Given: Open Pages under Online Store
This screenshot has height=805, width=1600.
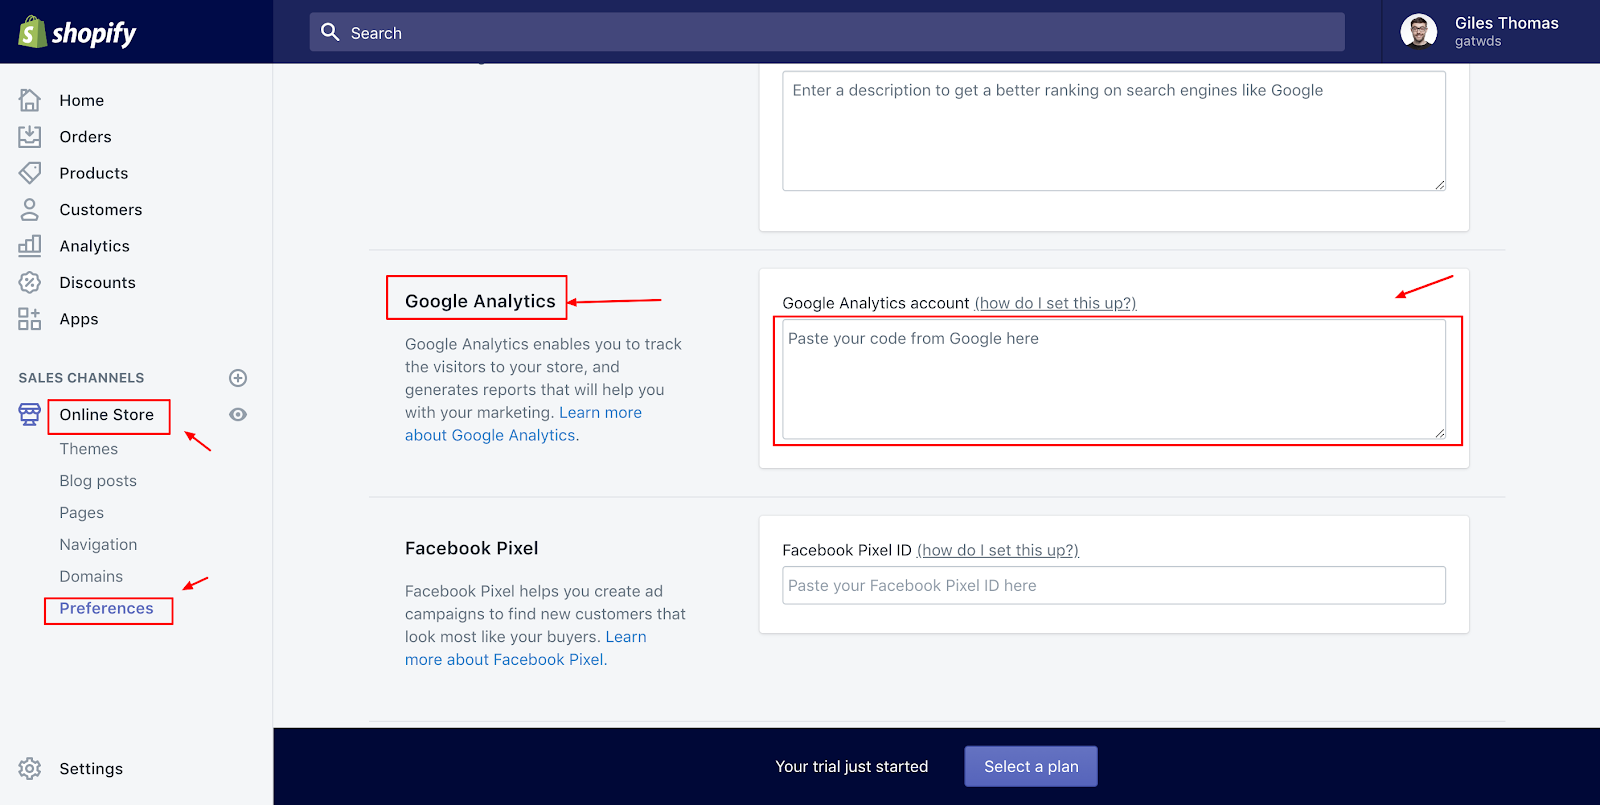Looking at the screenshot, I should 82,513.
